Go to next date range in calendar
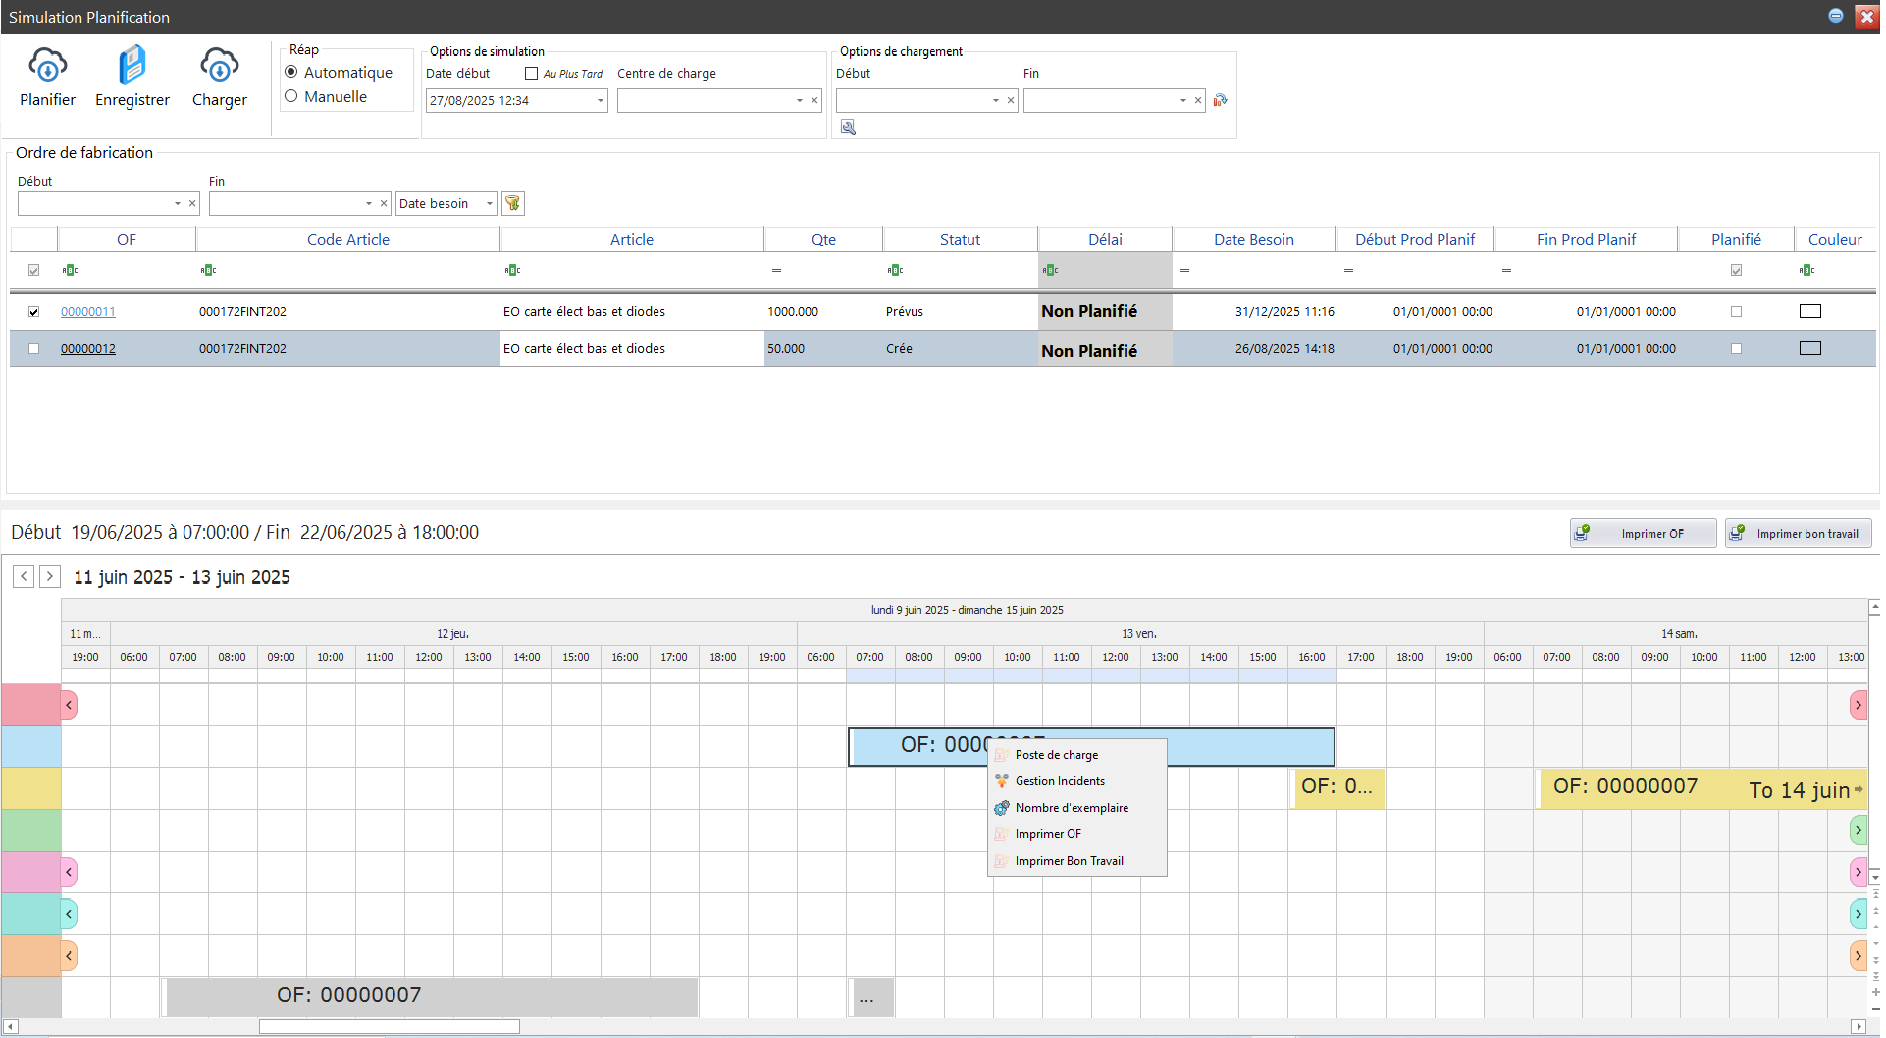1886x1038 pixels. (49, 577)
